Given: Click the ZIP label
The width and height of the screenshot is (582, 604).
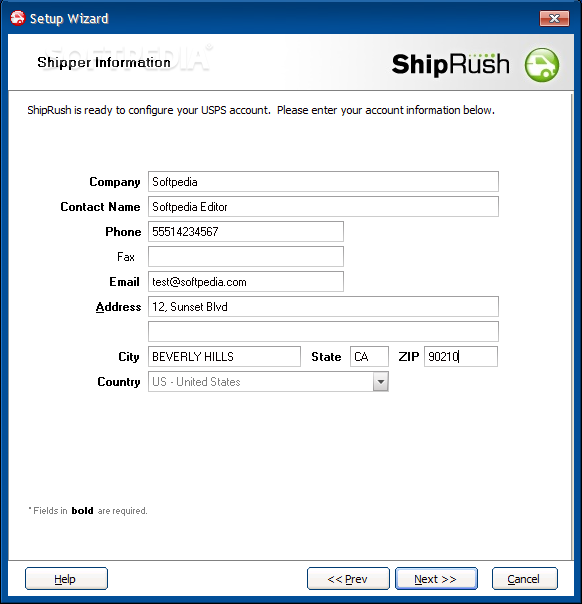Looking at the screenshot, I should (409, 357).
